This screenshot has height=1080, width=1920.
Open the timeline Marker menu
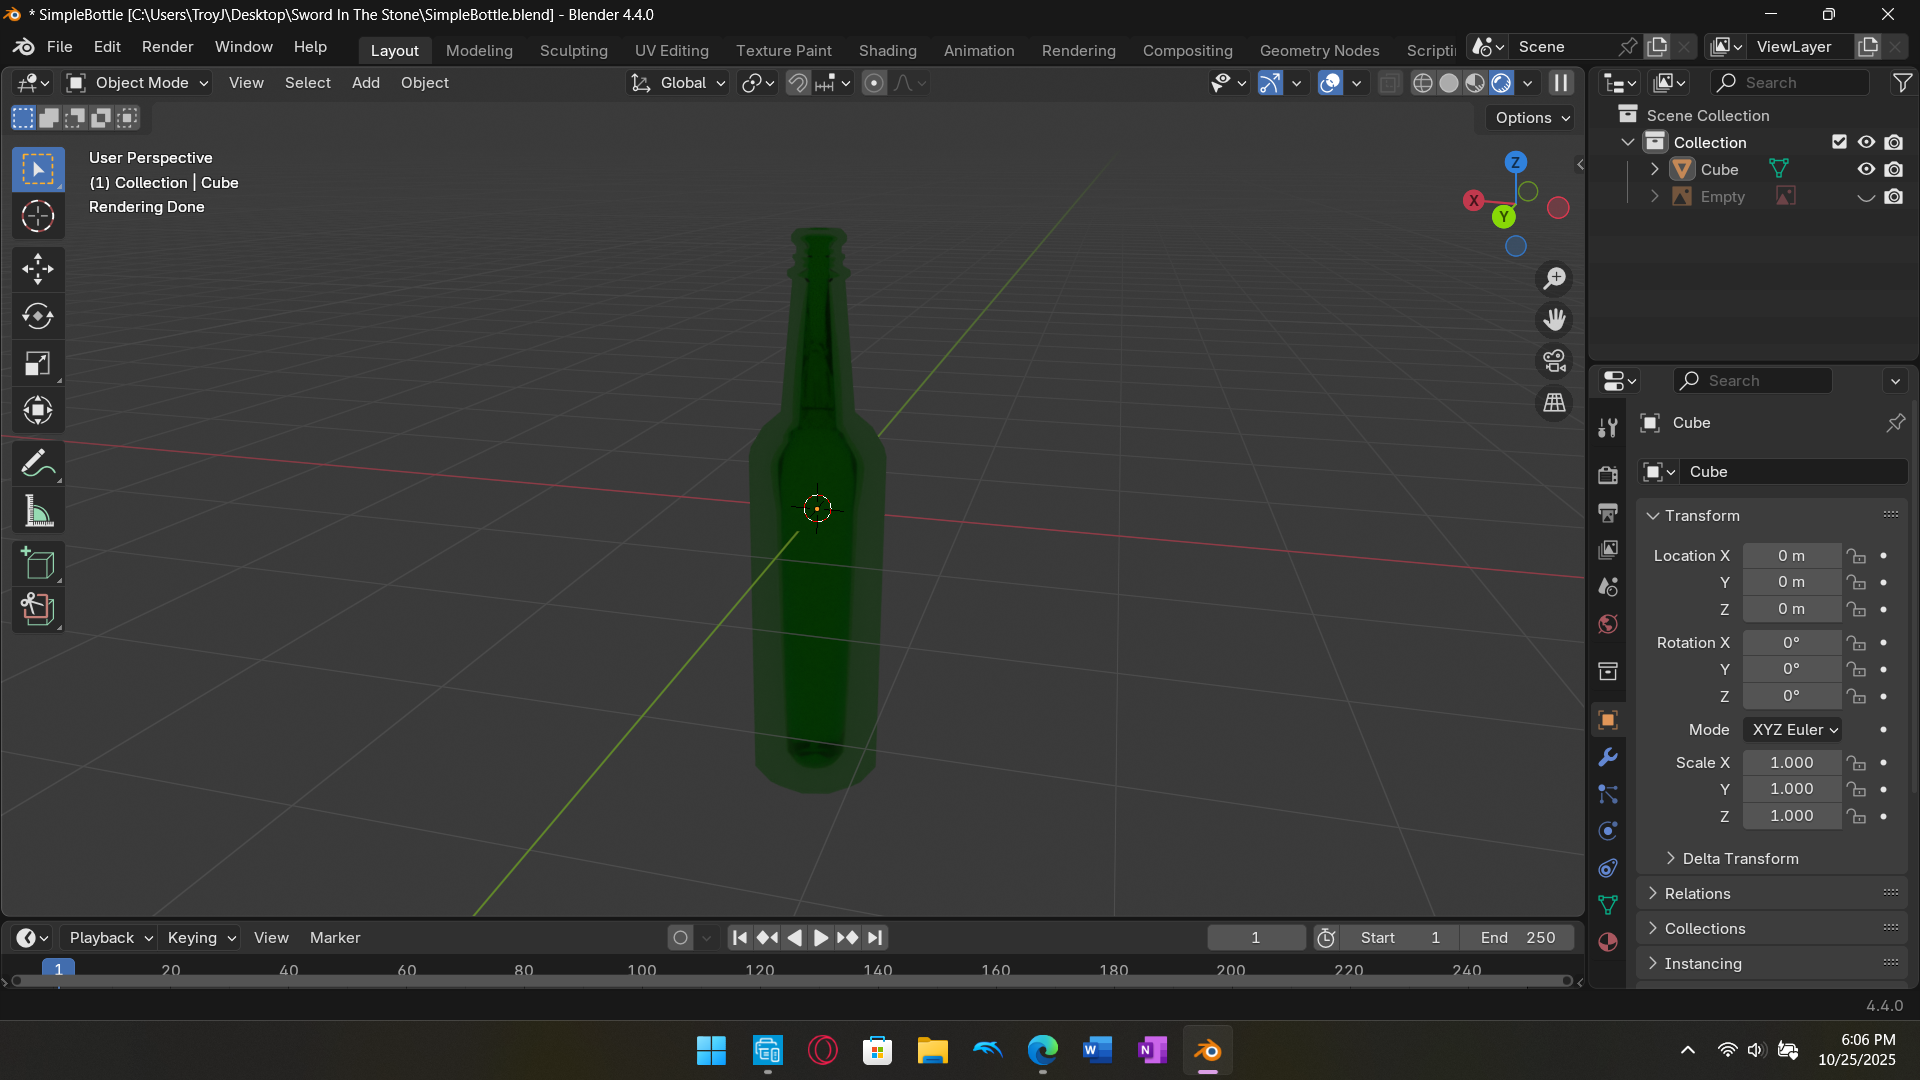pyautogui.click(x=335, y=938)
